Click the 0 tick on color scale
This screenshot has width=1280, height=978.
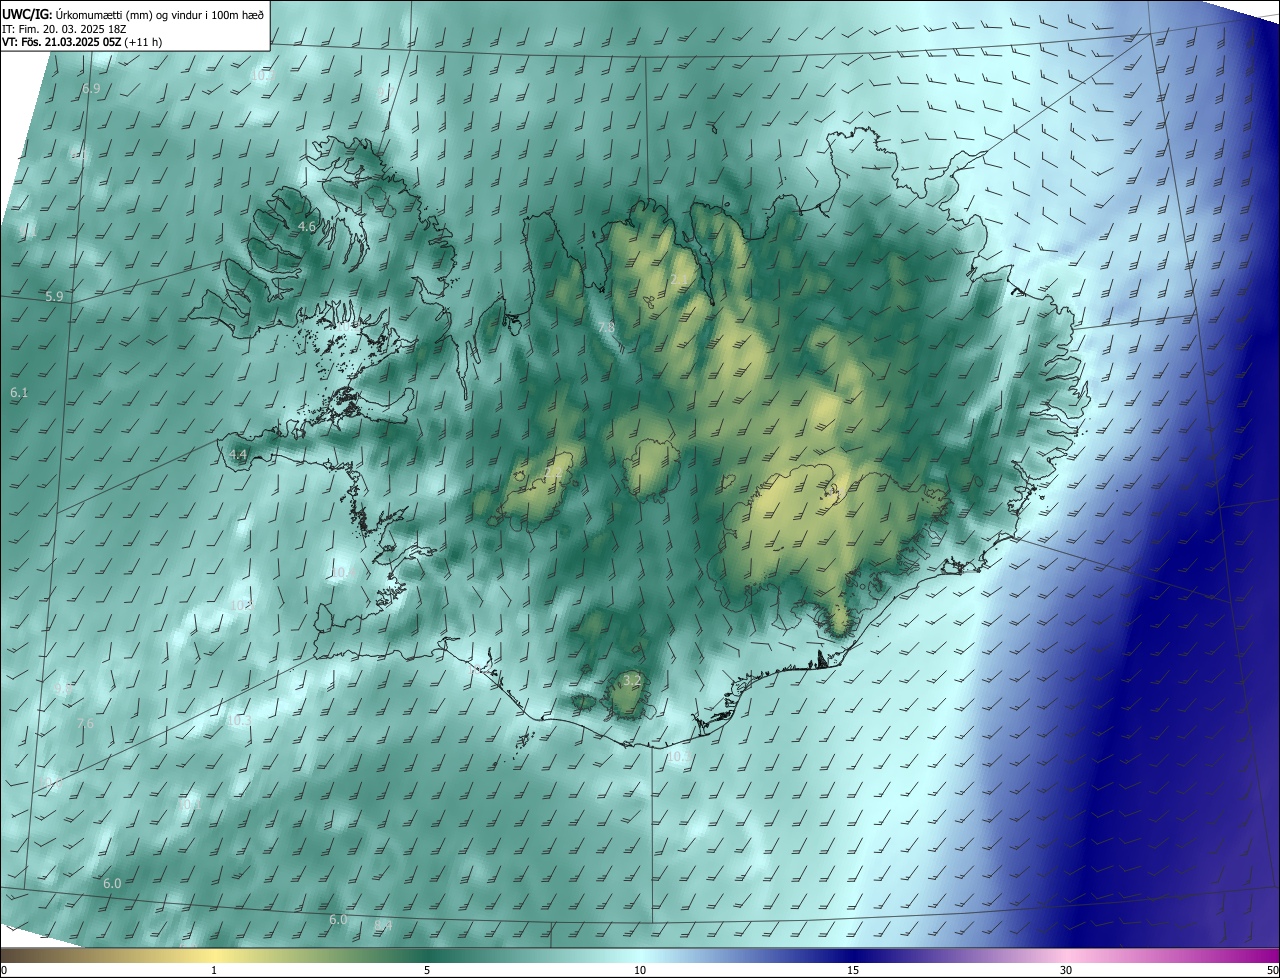click(x=4, y=970)
